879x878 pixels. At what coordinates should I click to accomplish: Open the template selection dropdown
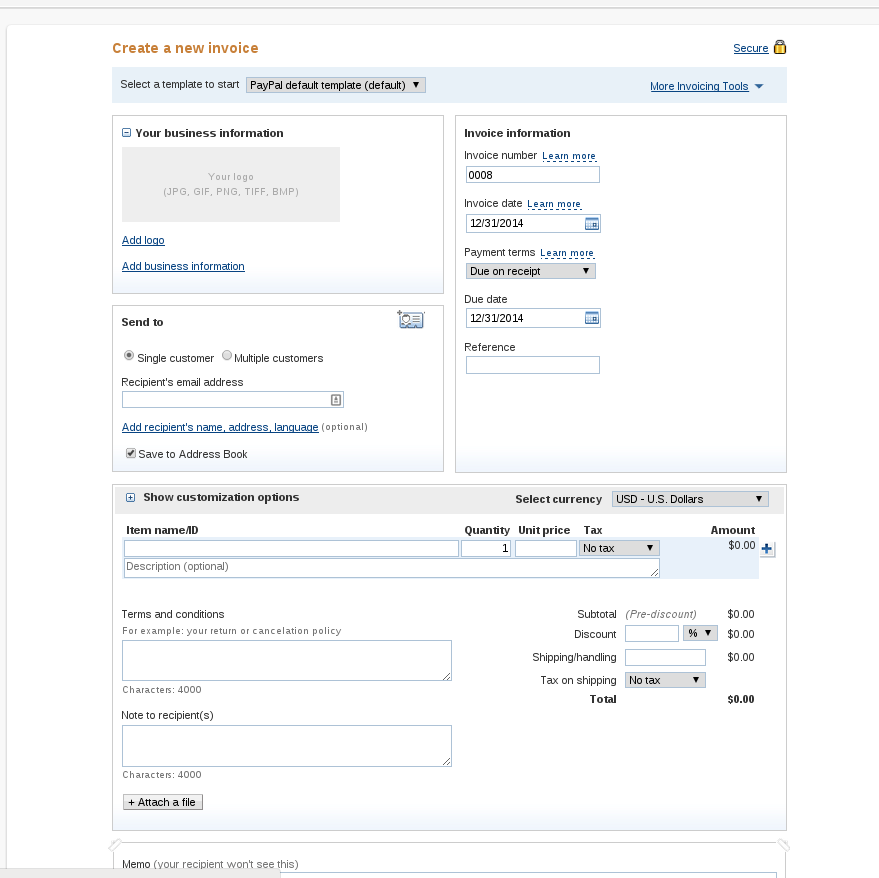(x=335, y=85)
